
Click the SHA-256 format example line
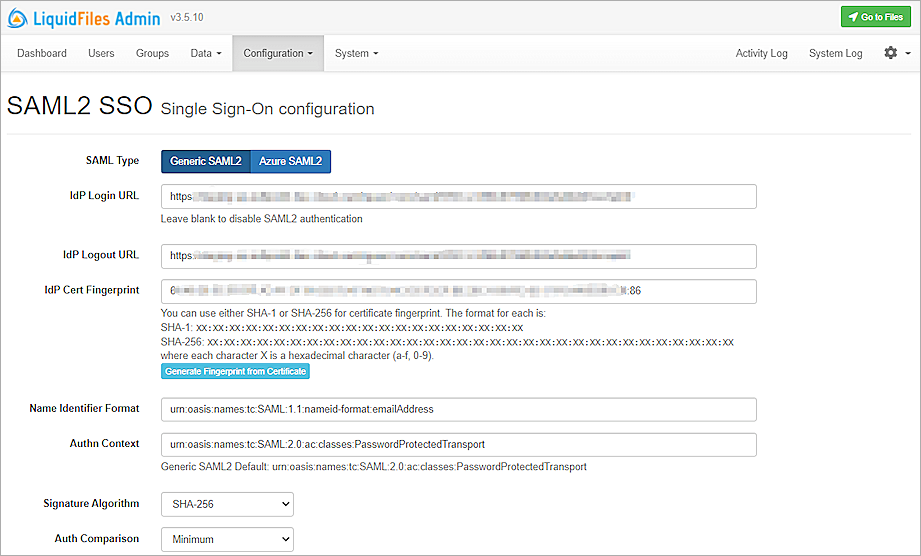pos(447,342)
